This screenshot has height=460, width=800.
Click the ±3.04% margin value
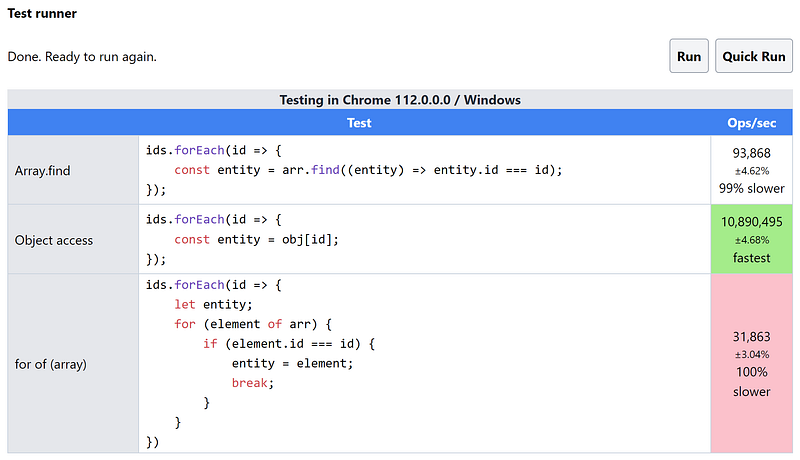click(x=752, y=354)
